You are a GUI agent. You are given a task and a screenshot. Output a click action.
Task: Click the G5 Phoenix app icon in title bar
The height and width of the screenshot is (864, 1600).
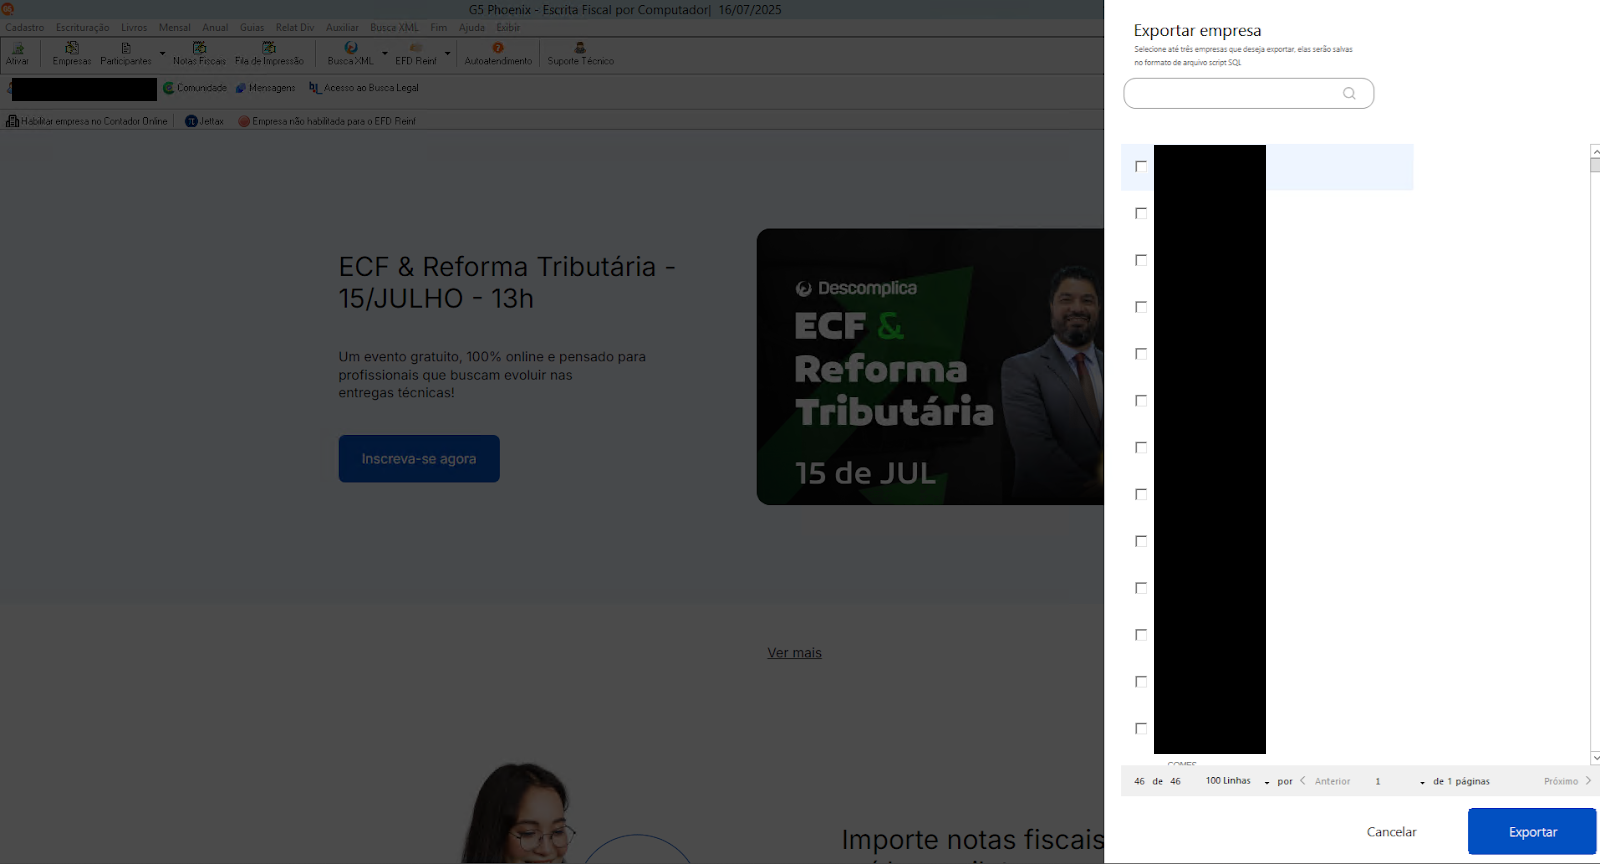pos(7,9)
